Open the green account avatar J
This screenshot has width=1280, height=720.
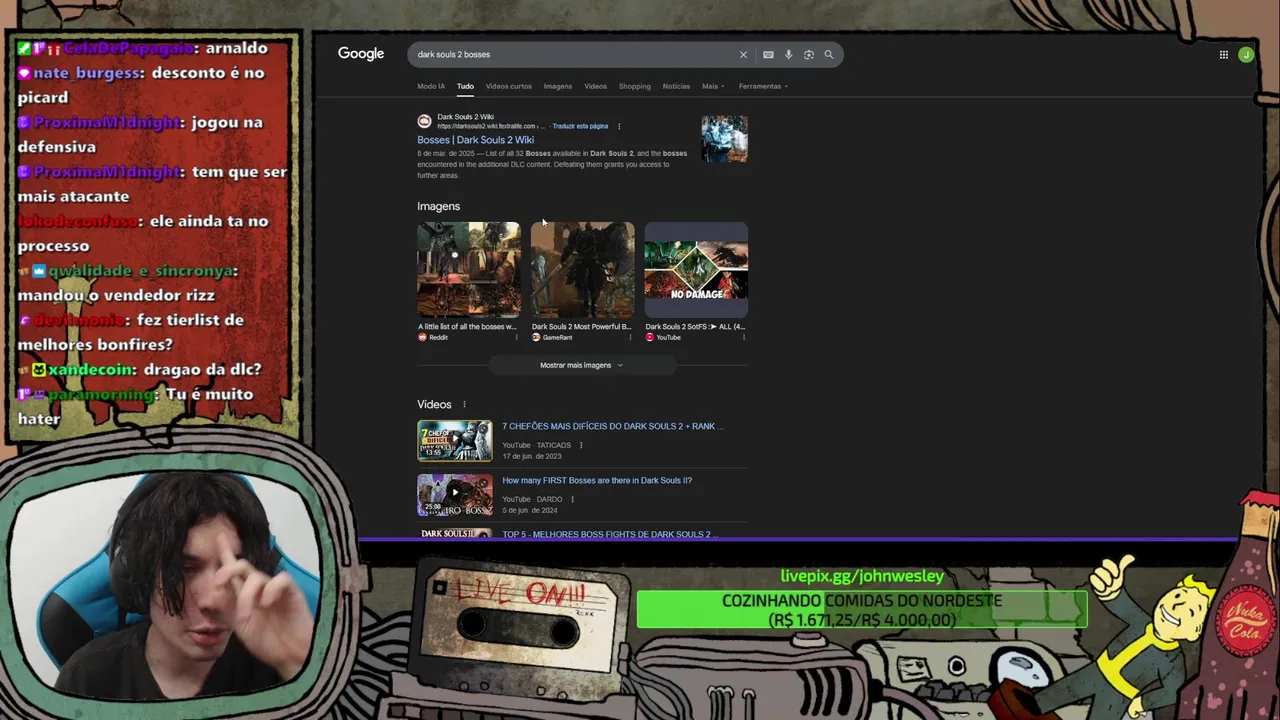[x=1246, y=55]
